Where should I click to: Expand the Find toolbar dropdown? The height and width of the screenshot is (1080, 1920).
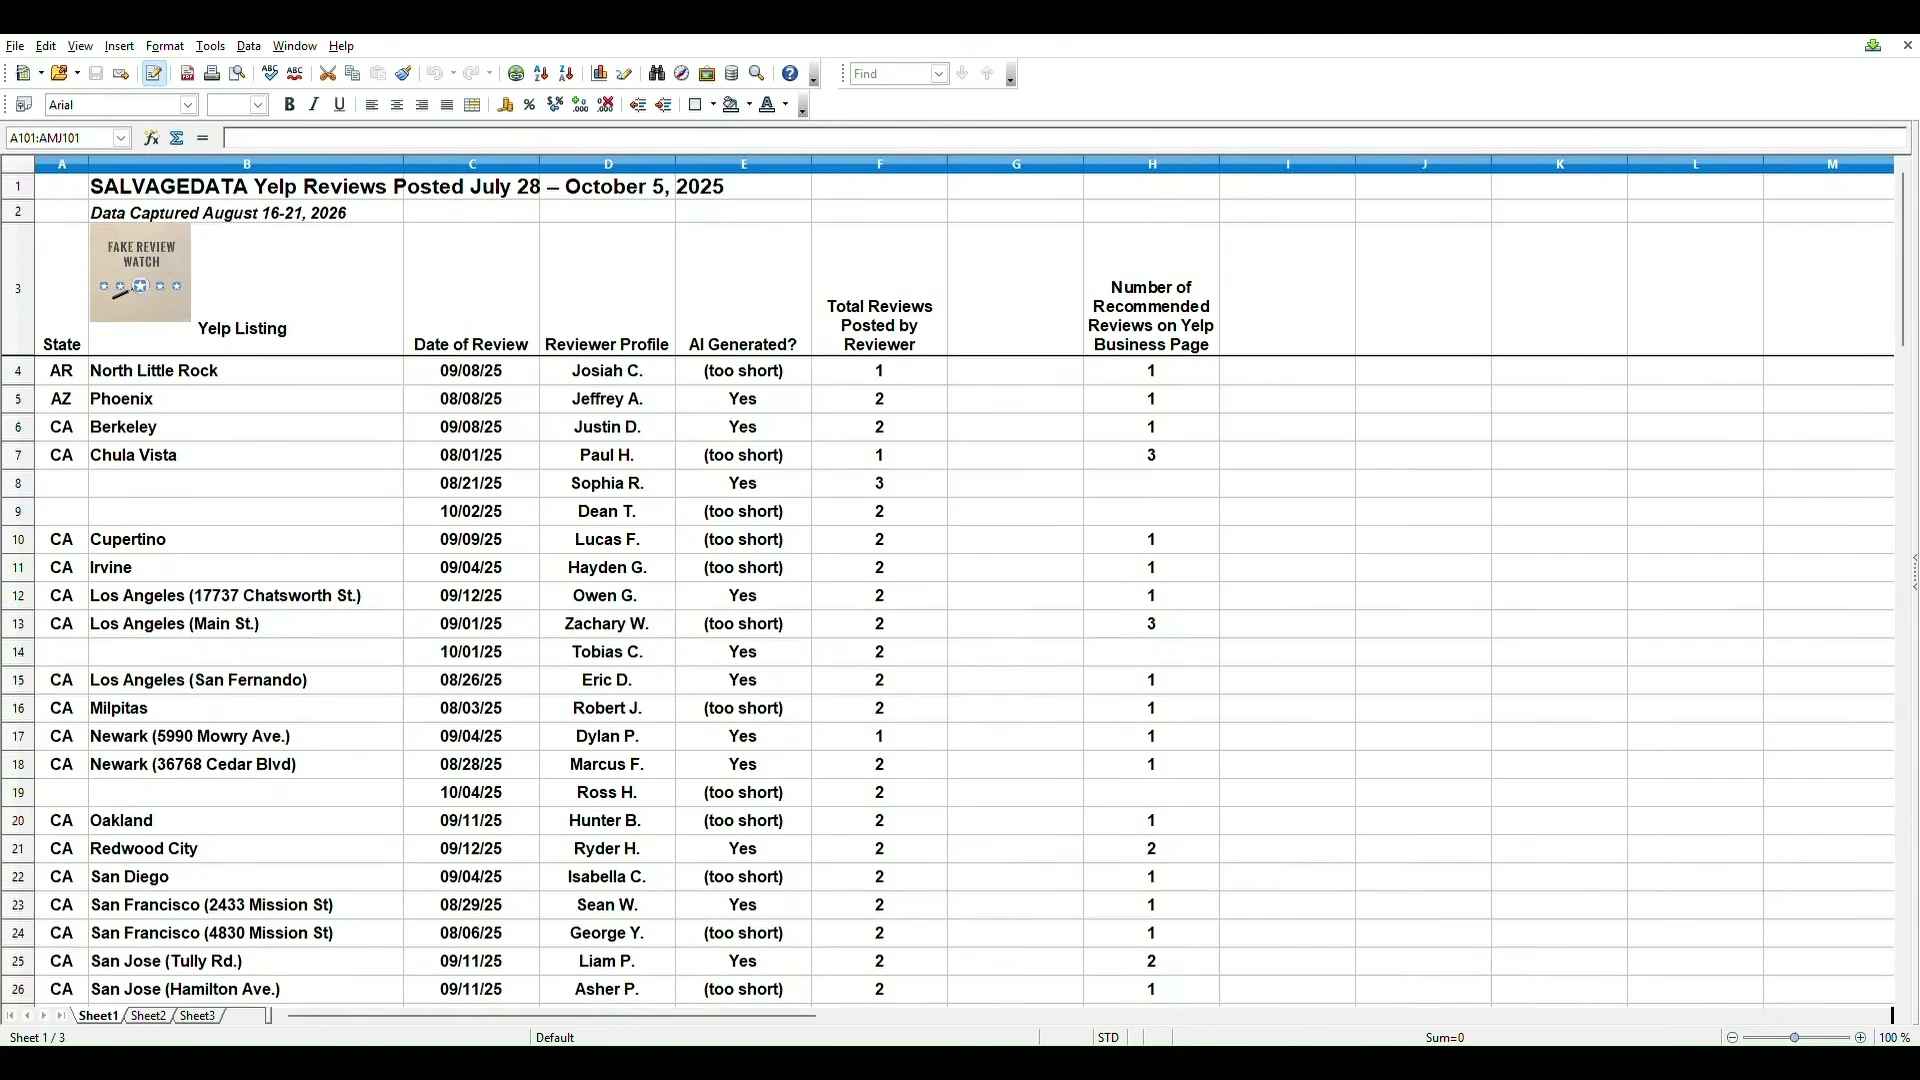939,74
